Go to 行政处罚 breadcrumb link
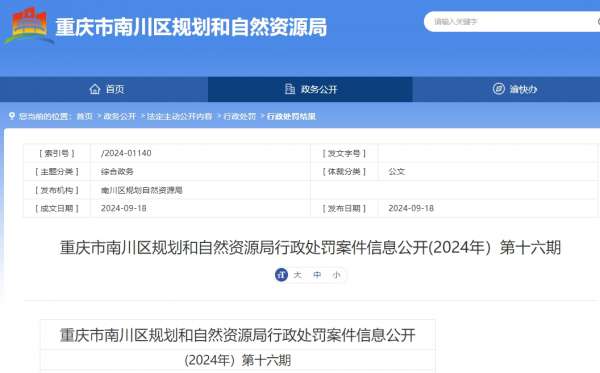 click(x=240, y=116)
